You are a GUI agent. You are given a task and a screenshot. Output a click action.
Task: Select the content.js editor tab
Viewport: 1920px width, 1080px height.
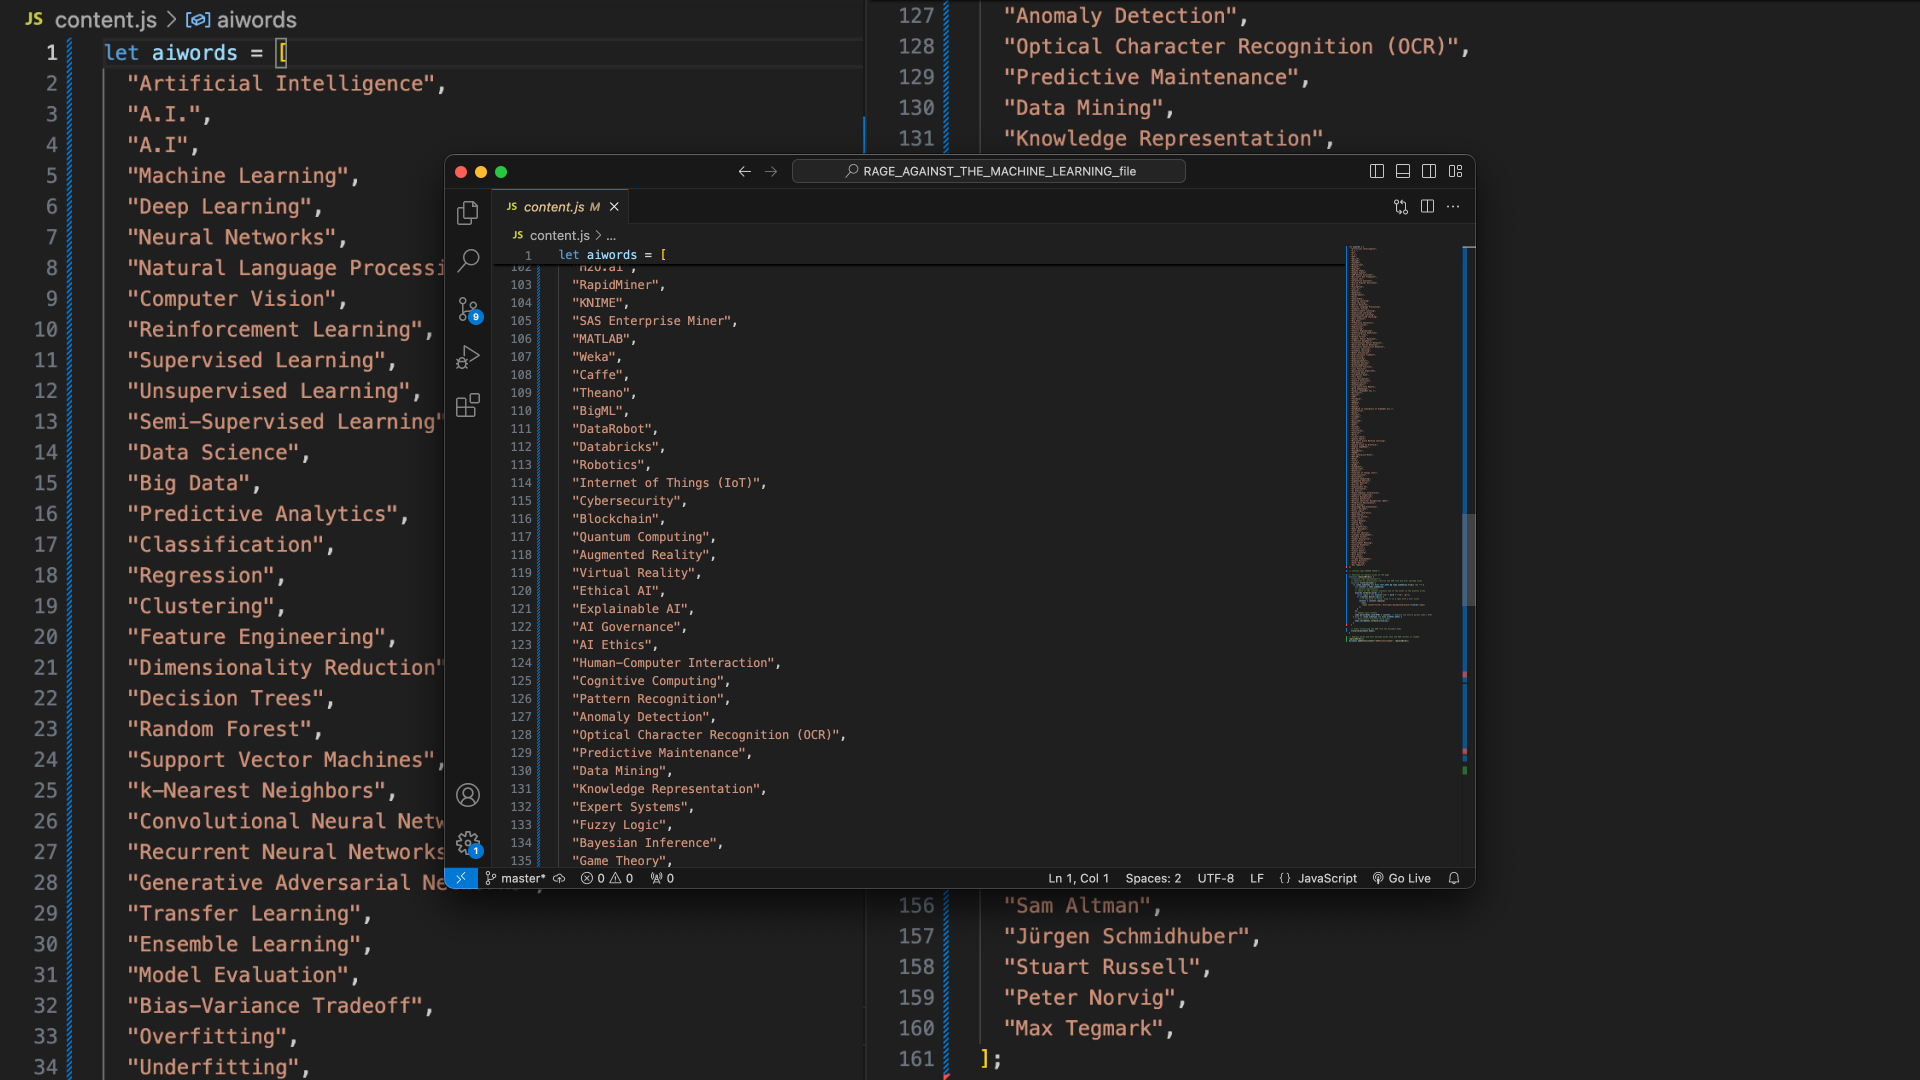561,207
